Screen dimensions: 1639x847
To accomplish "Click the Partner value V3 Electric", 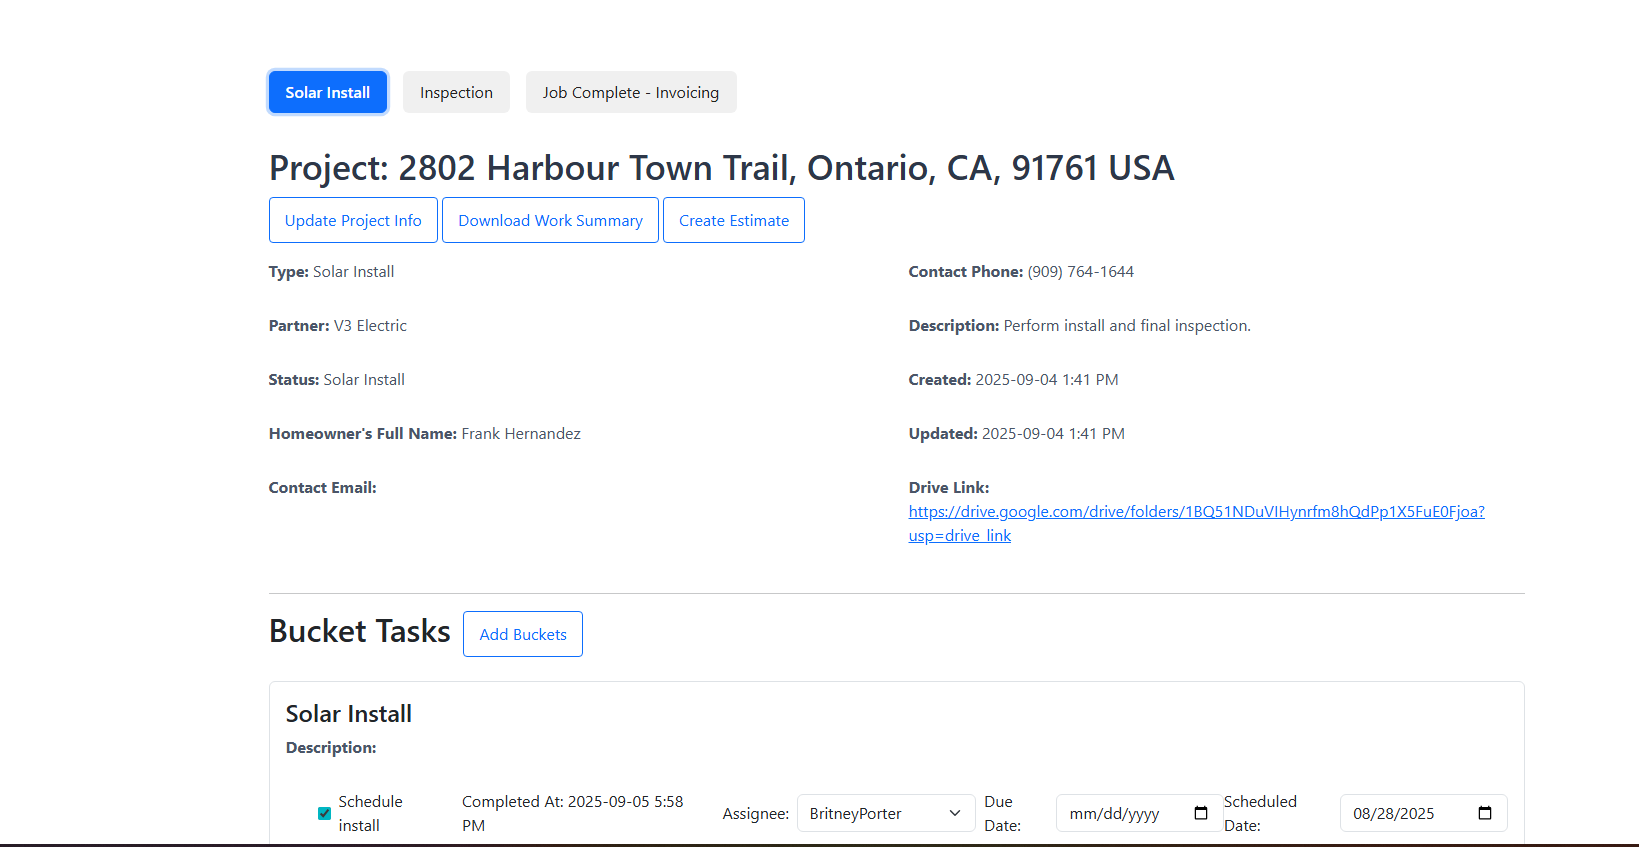I will pyautogui.click(x=370, y=326).
